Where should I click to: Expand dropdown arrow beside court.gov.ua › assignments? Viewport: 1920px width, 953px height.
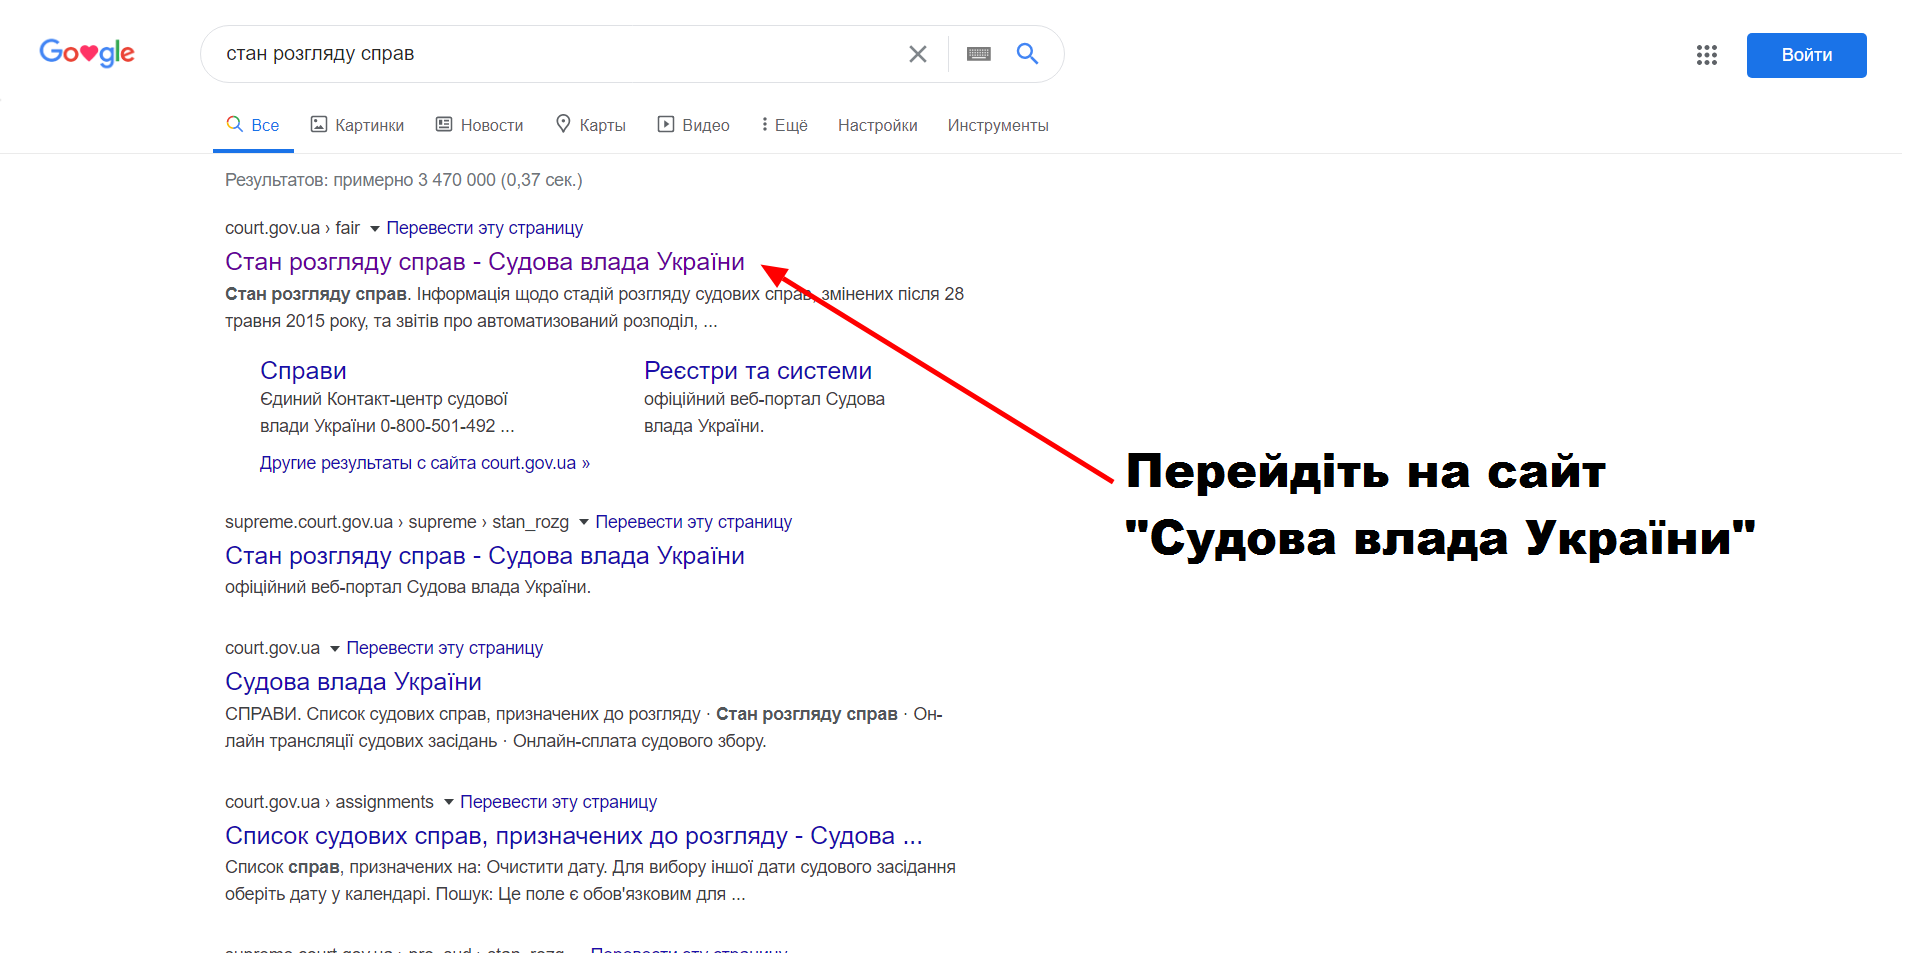pos(448,802)
